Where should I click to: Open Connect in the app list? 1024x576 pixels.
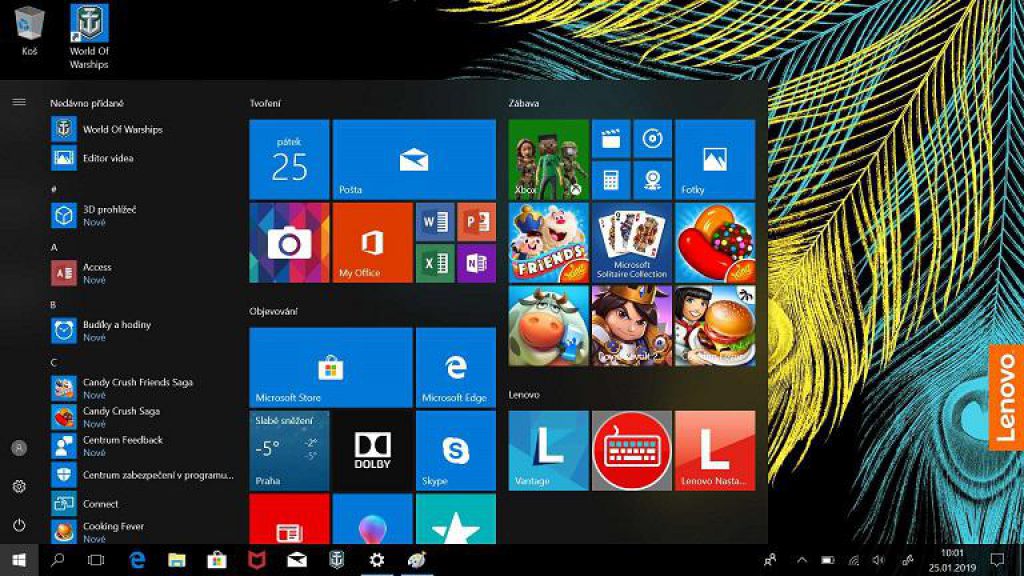pos(142,504)
